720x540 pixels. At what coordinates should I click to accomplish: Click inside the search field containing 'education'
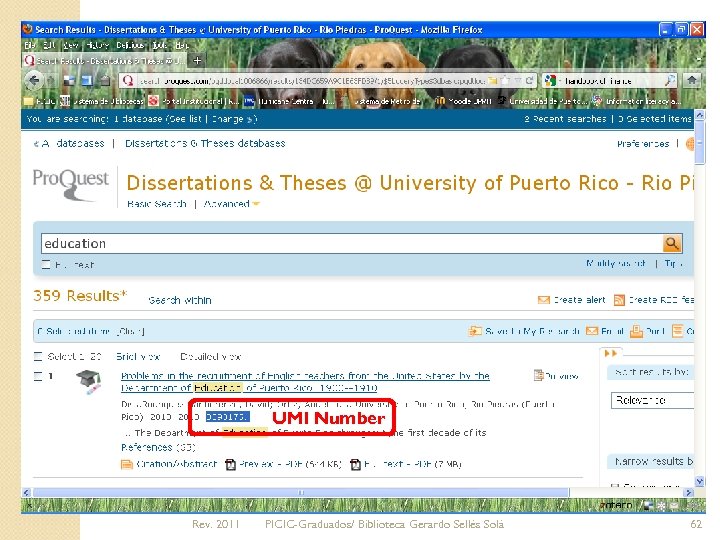352,243
